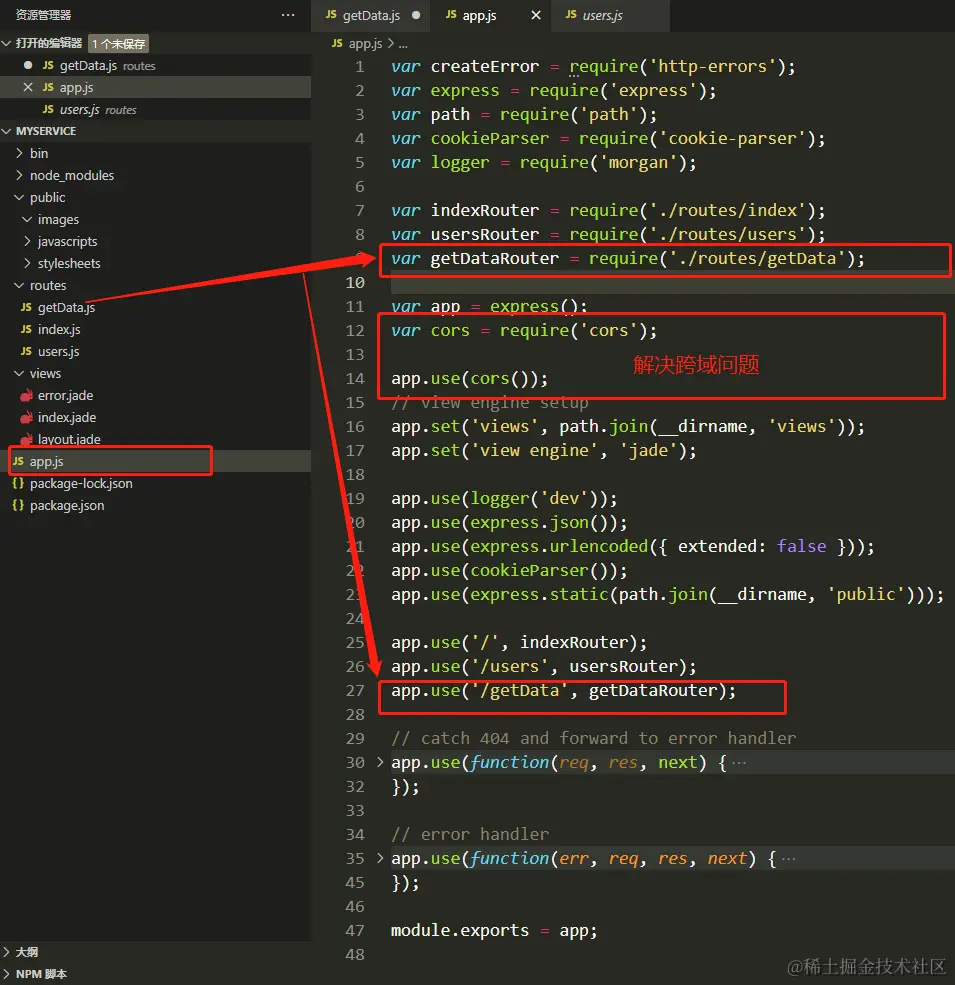955x985 pixels.
Task: Click the jade icon of index.jade
Action: tap(26, 417)
